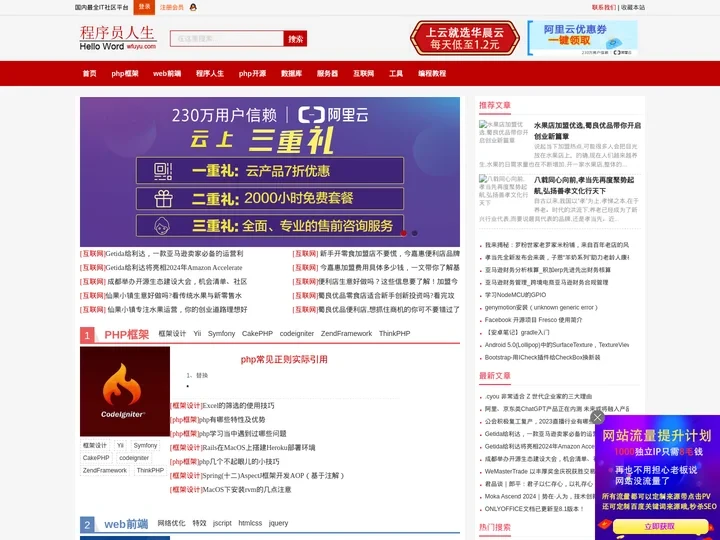The width and height of the screenshot is (720, 540).
Task: Open the web前端 navigation item
Action: click(167, 73)
